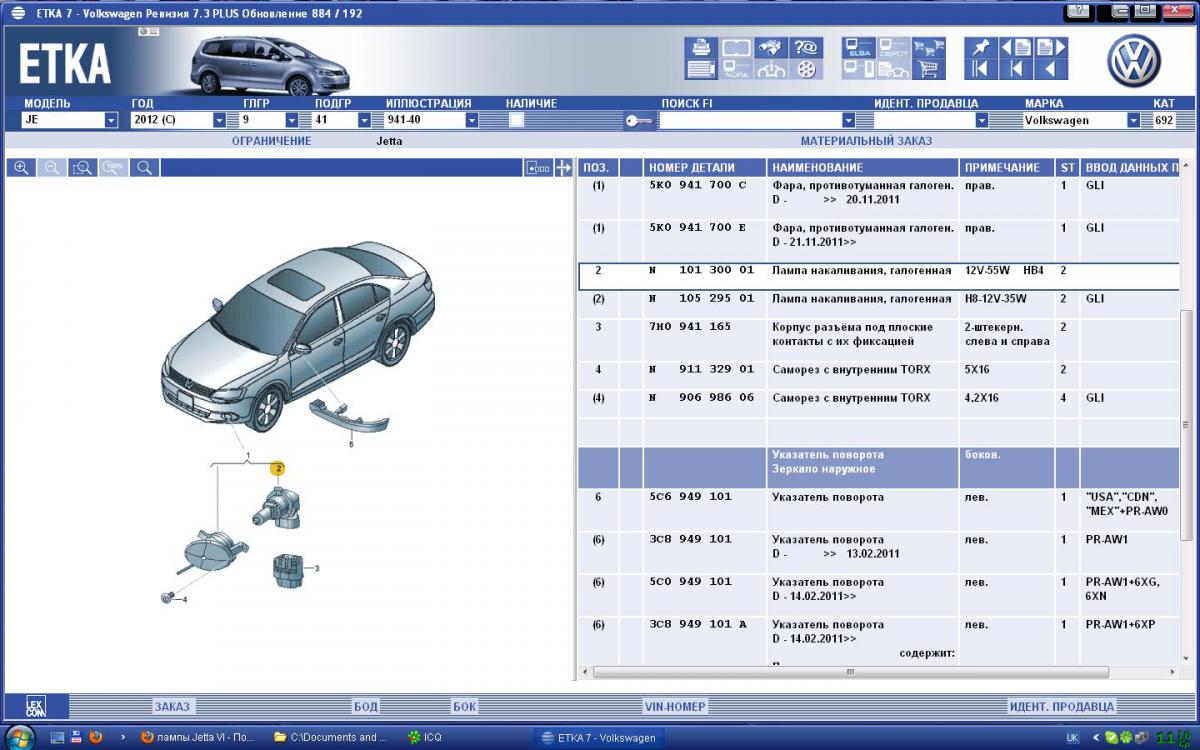The height and width of the screenshot is (750, 1200).
Task: Click the ПРИМЕЧАНИЕ column header
Action: pos(1007,168)
